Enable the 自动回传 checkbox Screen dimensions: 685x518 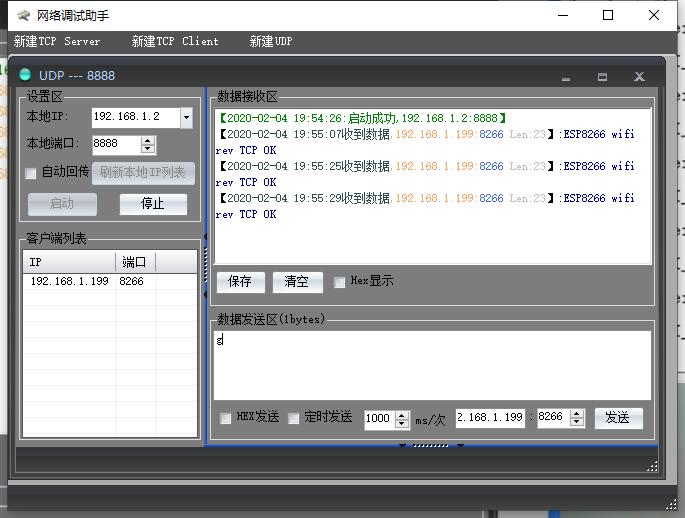click(31, 173)
